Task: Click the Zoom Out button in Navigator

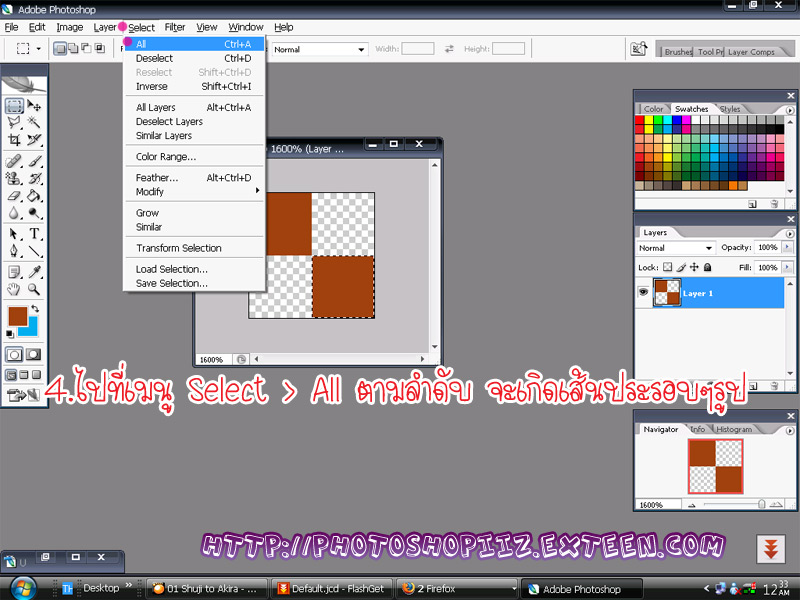Action: [x=692, y=505]
